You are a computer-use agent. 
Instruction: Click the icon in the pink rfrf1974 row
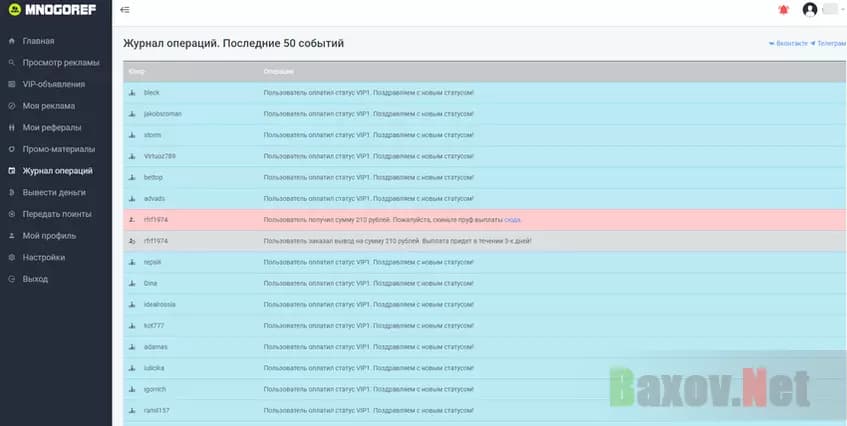tap(132, 220)
